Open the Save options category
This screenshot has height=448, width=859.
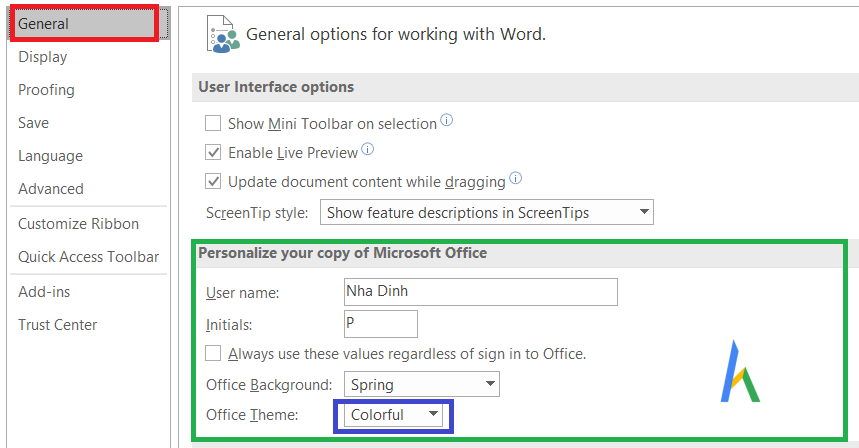[x=33, y=123]
